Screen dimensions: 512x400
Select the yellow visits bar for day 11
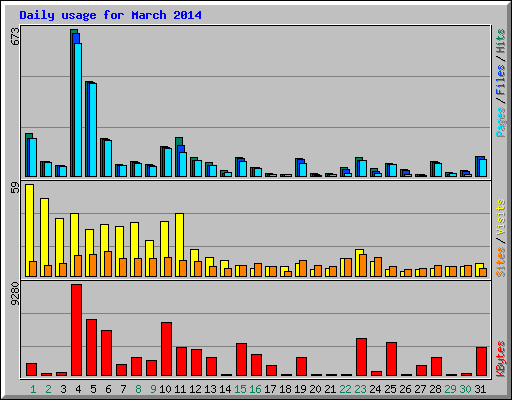click(179, 245)
